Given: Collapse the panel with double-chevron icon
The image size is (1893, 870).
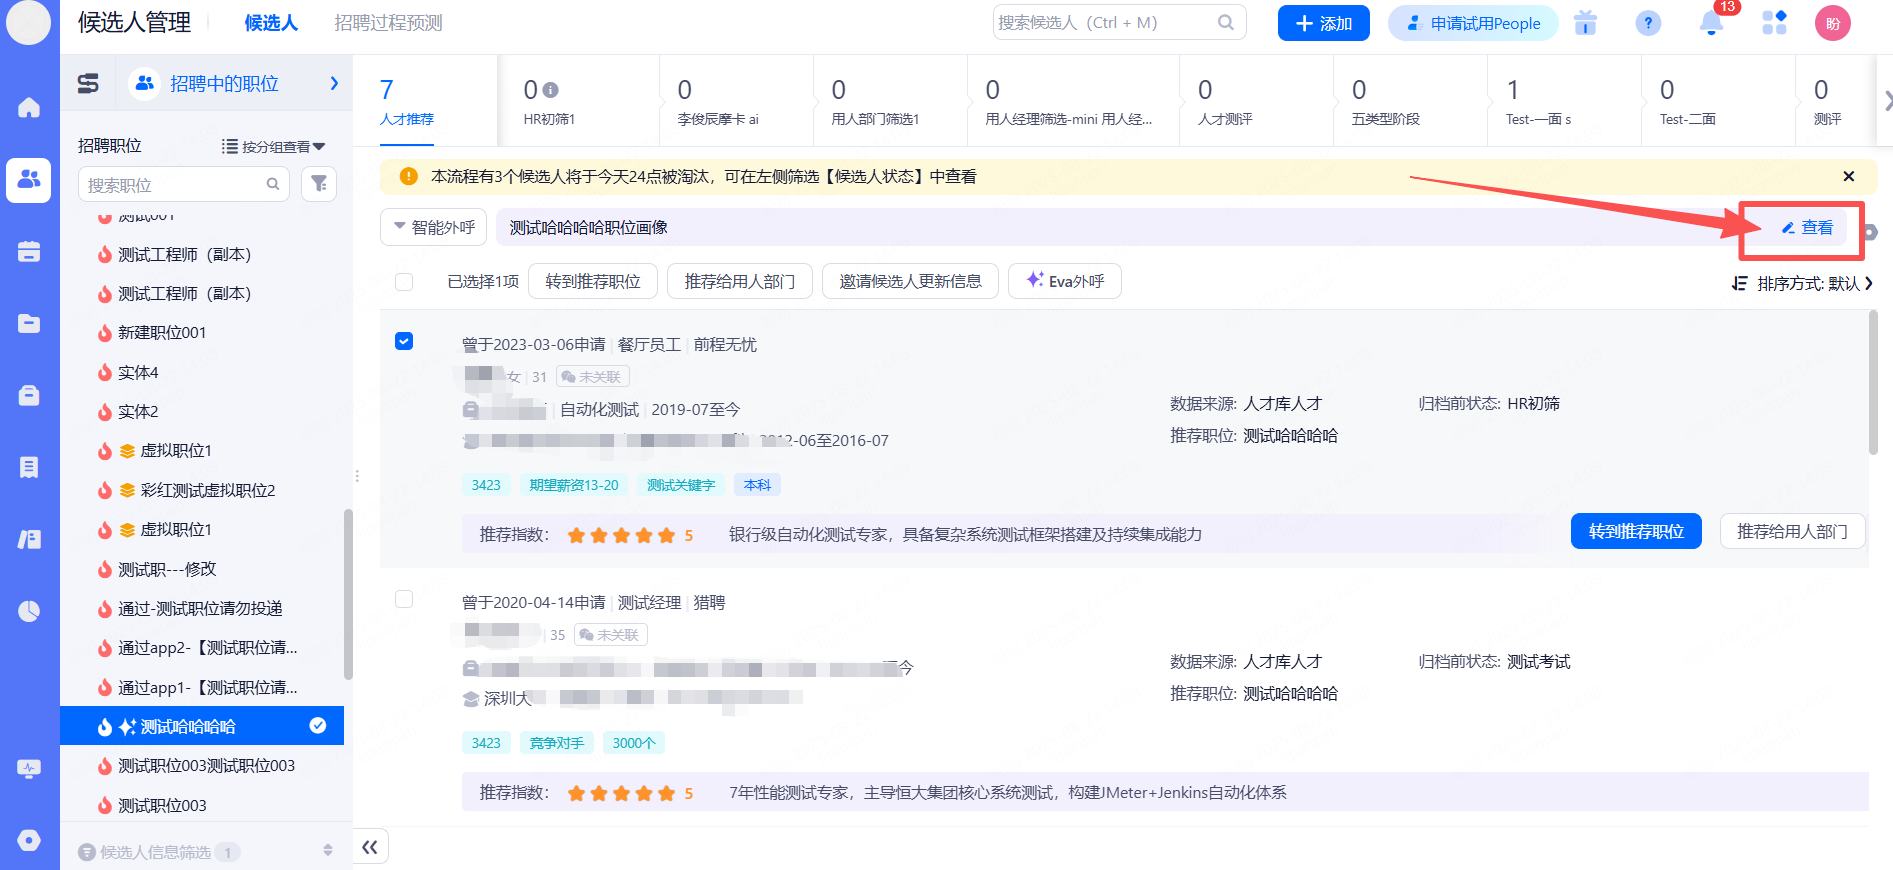Looking at the screenshot, I should click(370, 847).
